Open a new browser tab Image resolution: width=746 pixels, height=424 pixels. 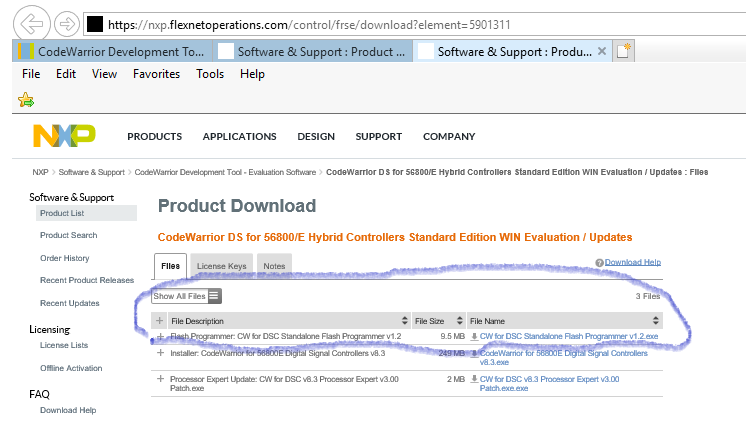point(624,51)
